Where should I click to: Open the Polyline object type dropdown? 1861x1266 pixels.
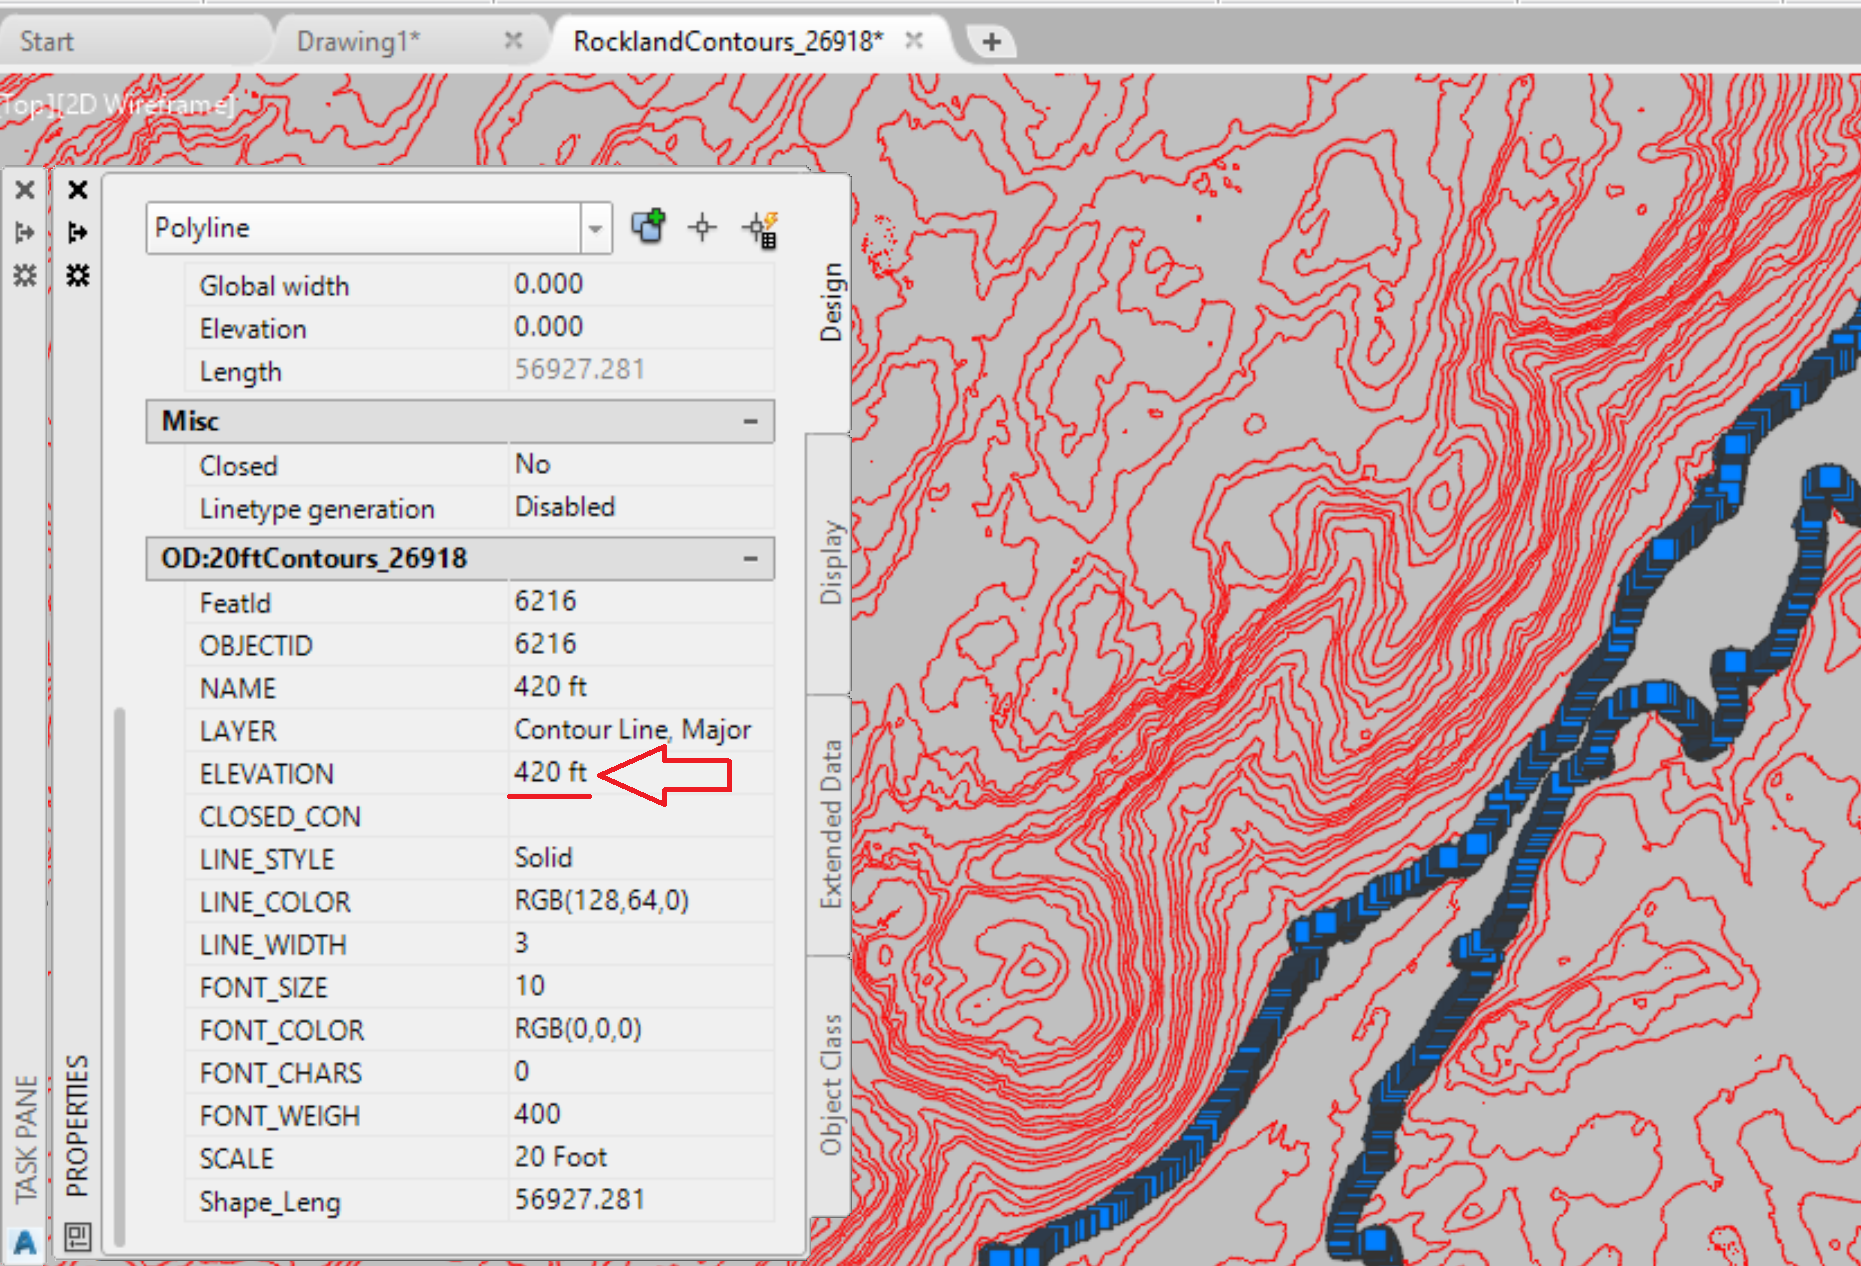point(595,228)
